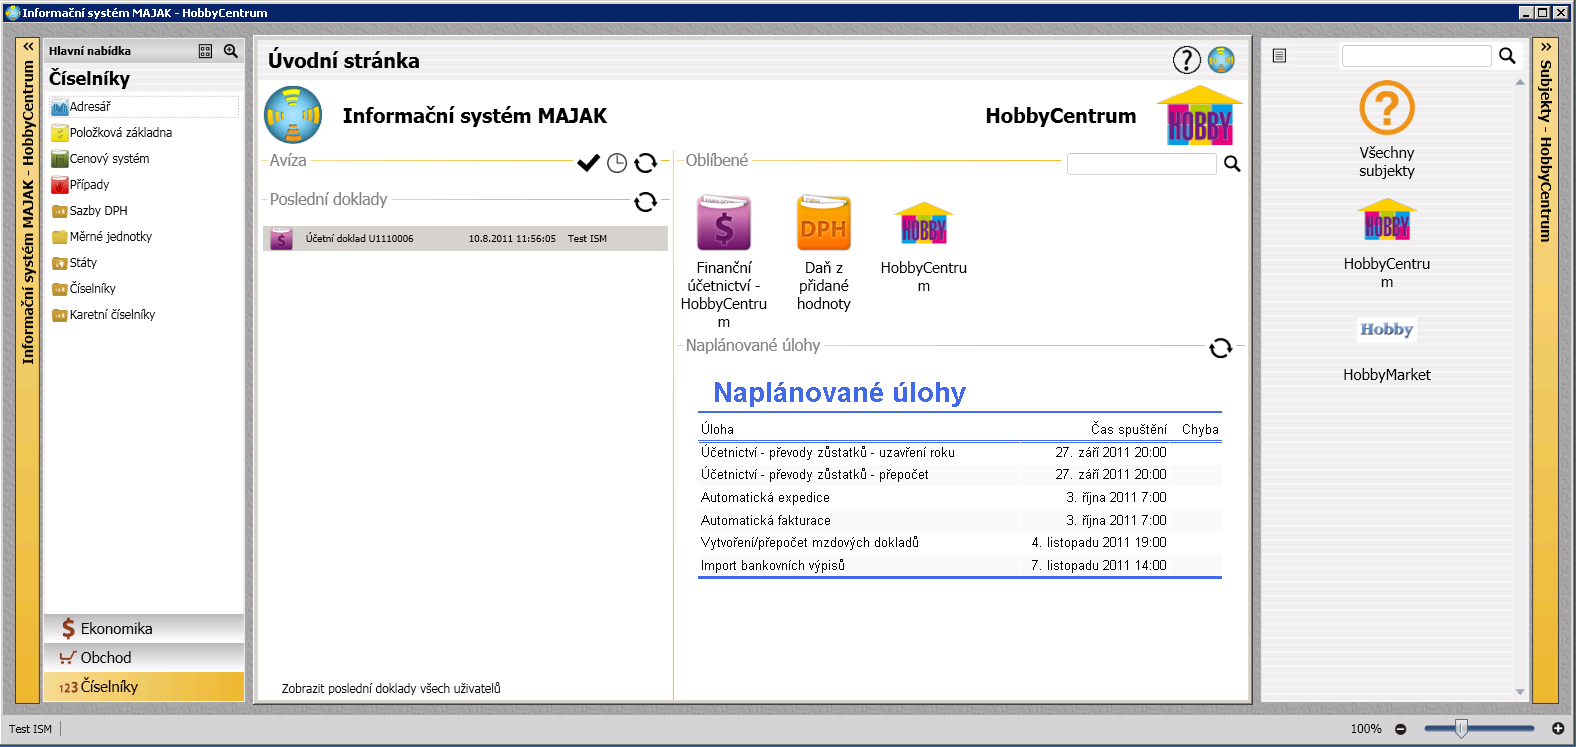Image resolution: width=1576 pixels, height=747 pixels.
Task: Click the help question mark icon
Action: coord(1186,60)
